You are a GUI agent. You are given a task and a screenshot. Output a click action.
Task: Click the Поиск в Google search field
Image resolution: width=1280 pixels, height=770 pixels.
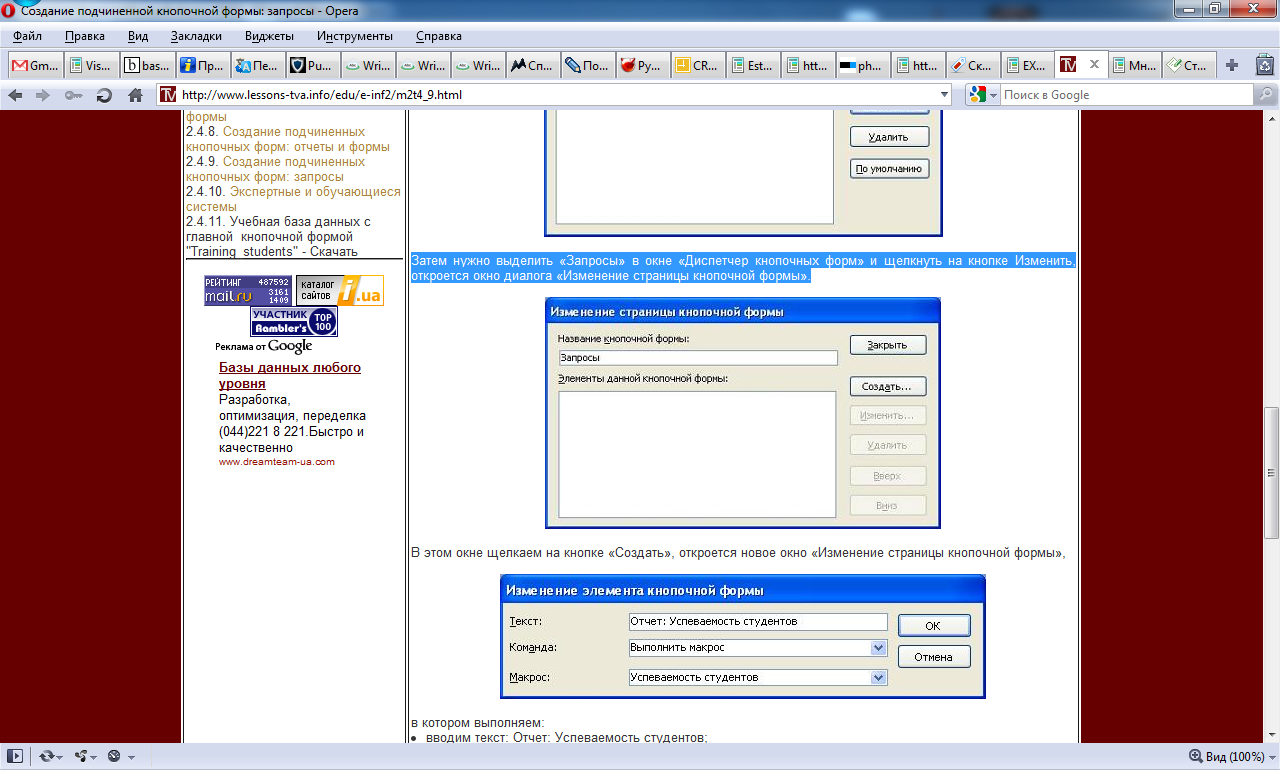tap(1127, 95)
